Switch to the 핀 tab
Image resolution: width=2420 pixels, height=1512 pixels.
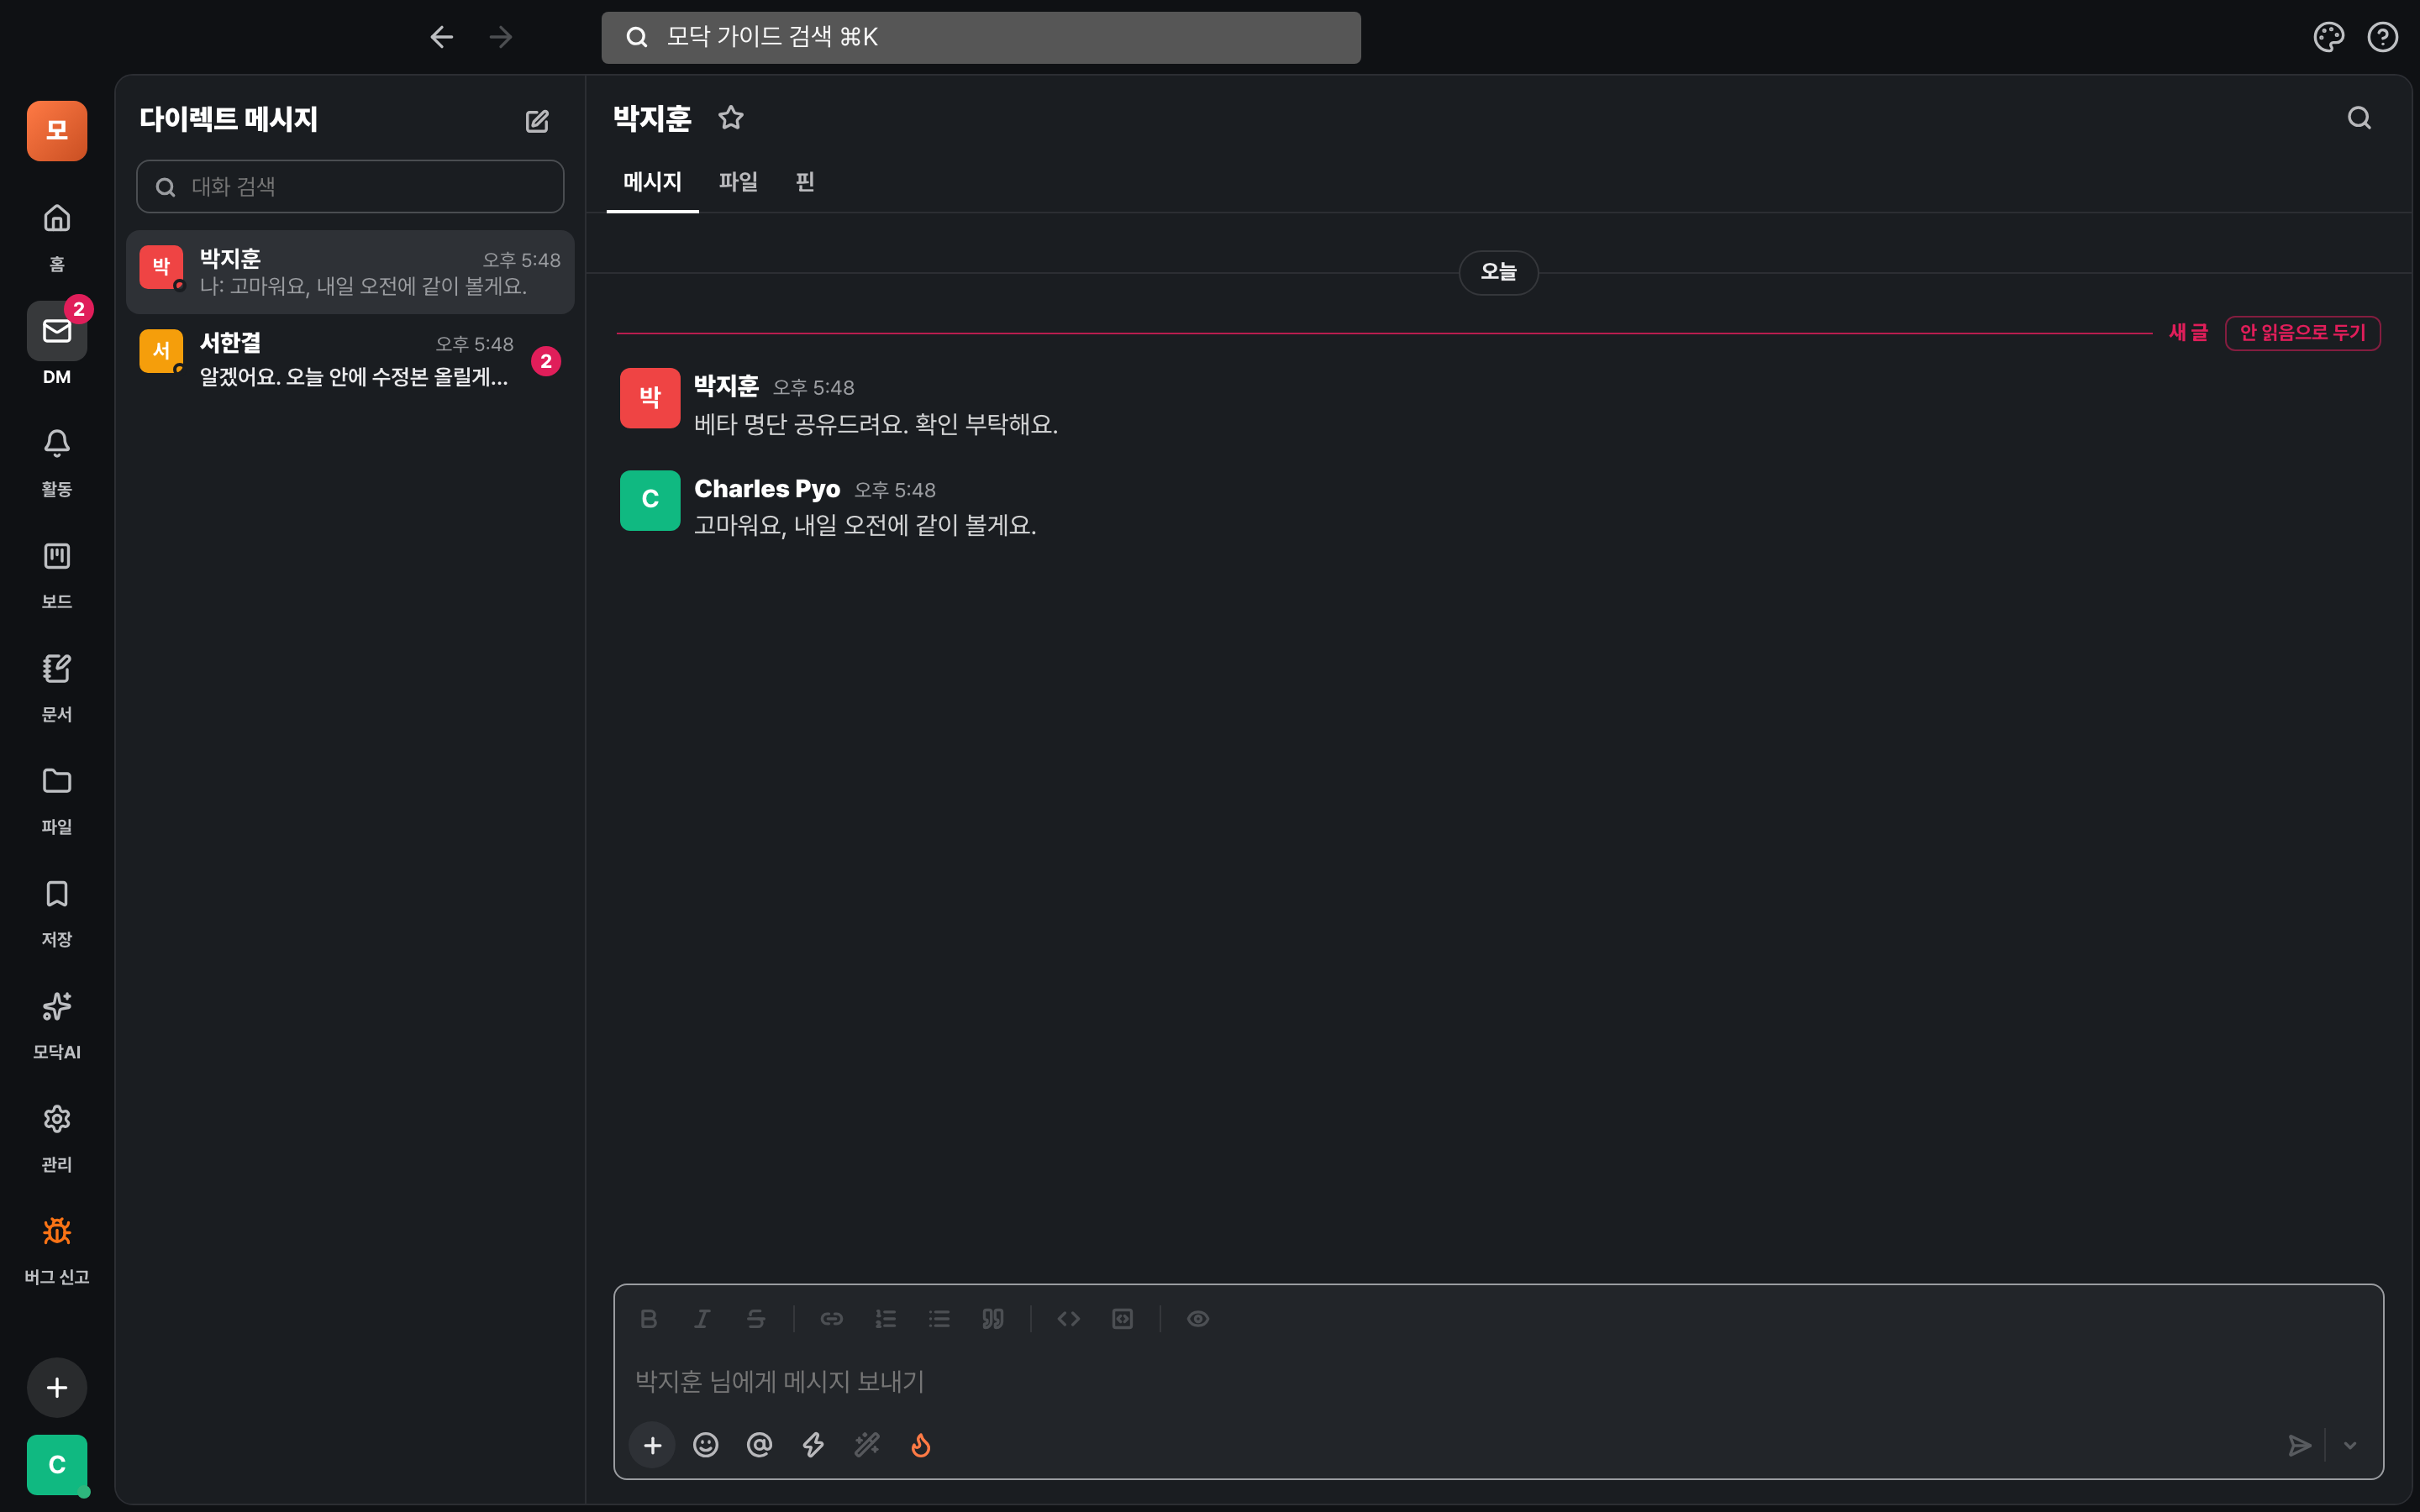pos(805,182)
